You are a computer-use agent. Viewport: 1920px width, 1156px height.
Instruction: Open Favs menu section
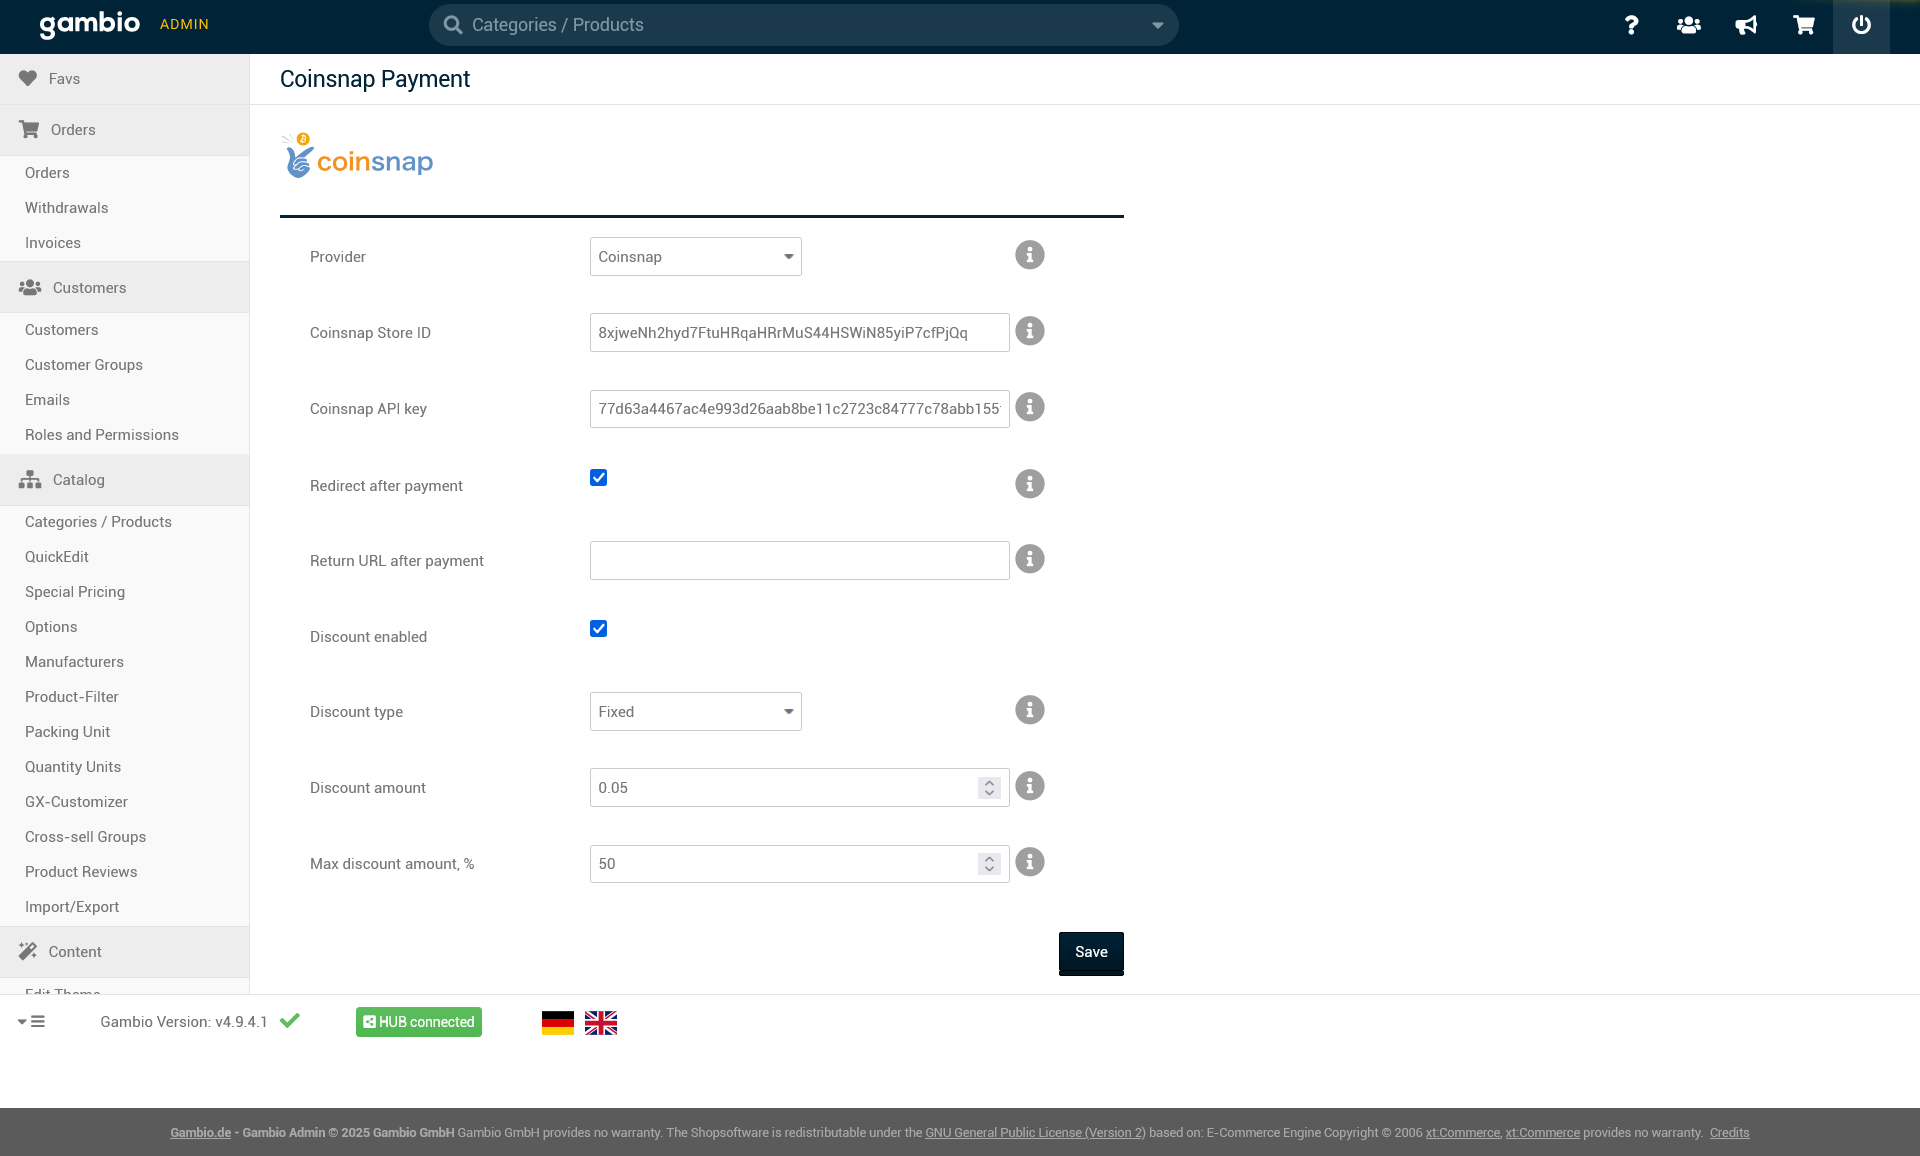(x=124, y=79)
